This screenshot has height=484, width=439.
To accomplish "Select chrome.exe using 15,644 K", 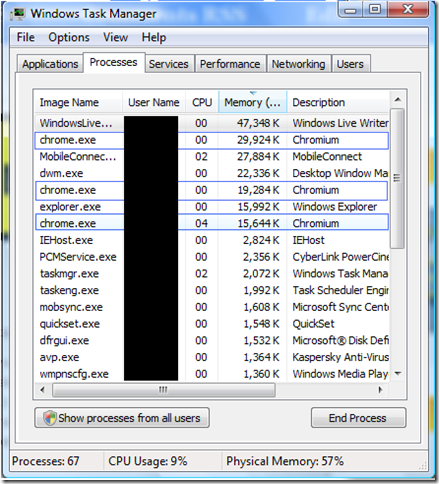I will [x=212, y=223].
